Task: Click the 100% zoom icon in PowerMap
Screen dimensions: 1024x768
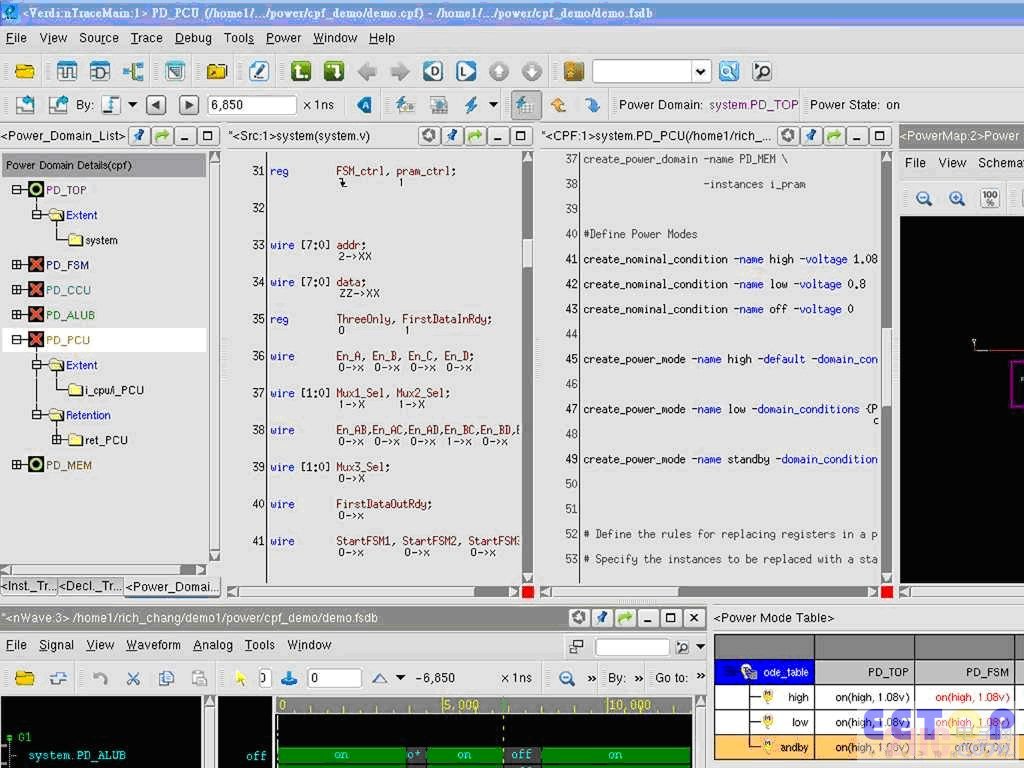Action: [990, 199]
